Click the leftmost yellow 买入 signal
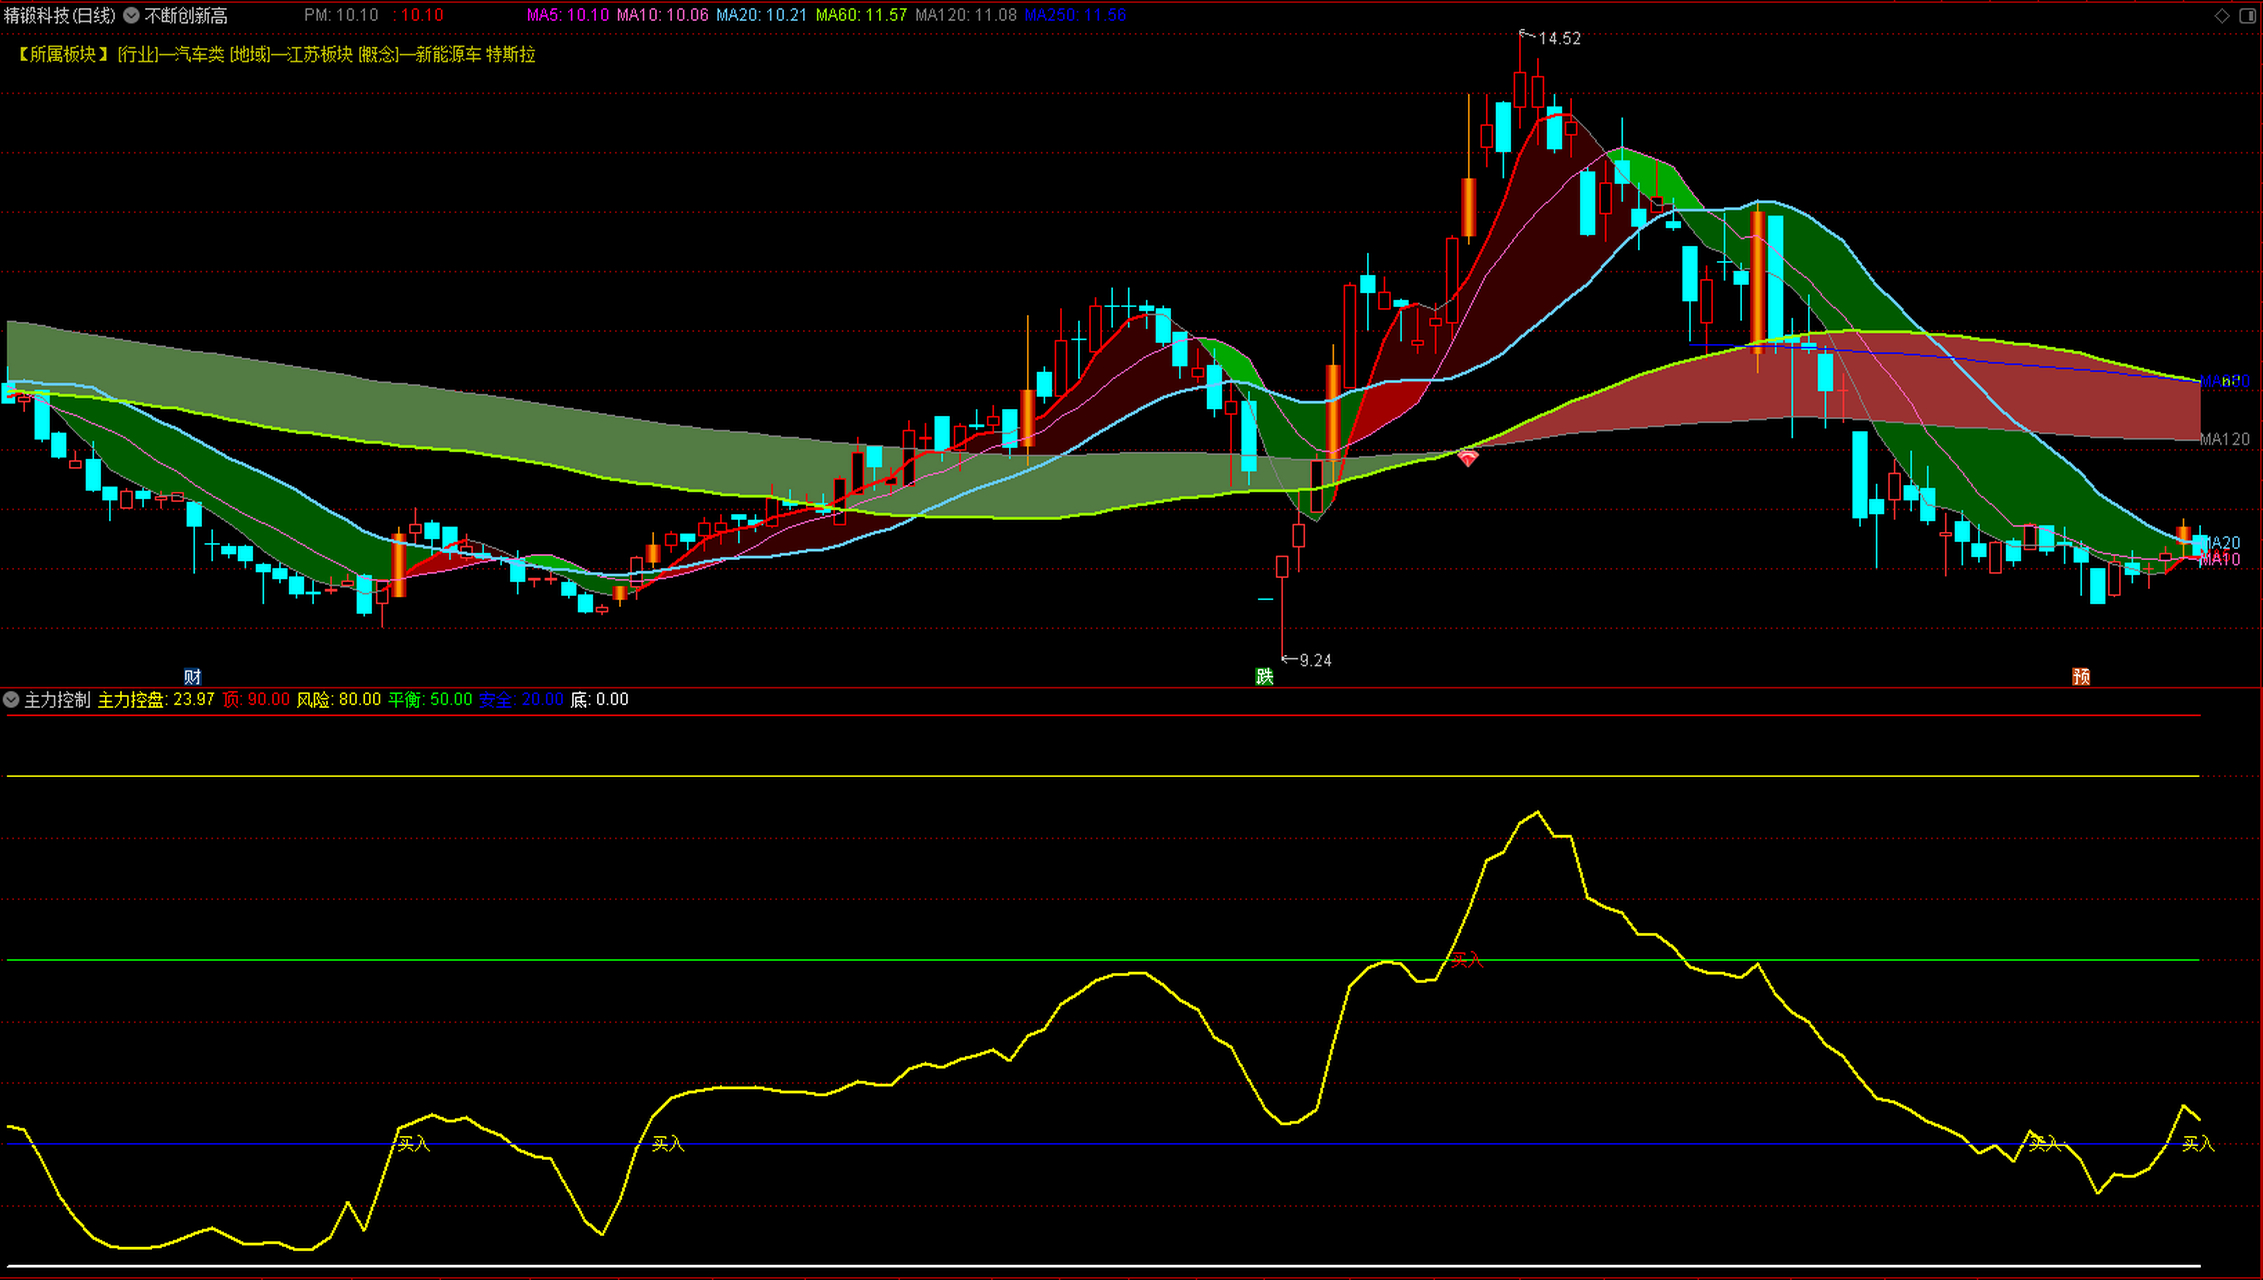Image resolution: width=2263 pixels, height=1280 pixels. 414,1144
